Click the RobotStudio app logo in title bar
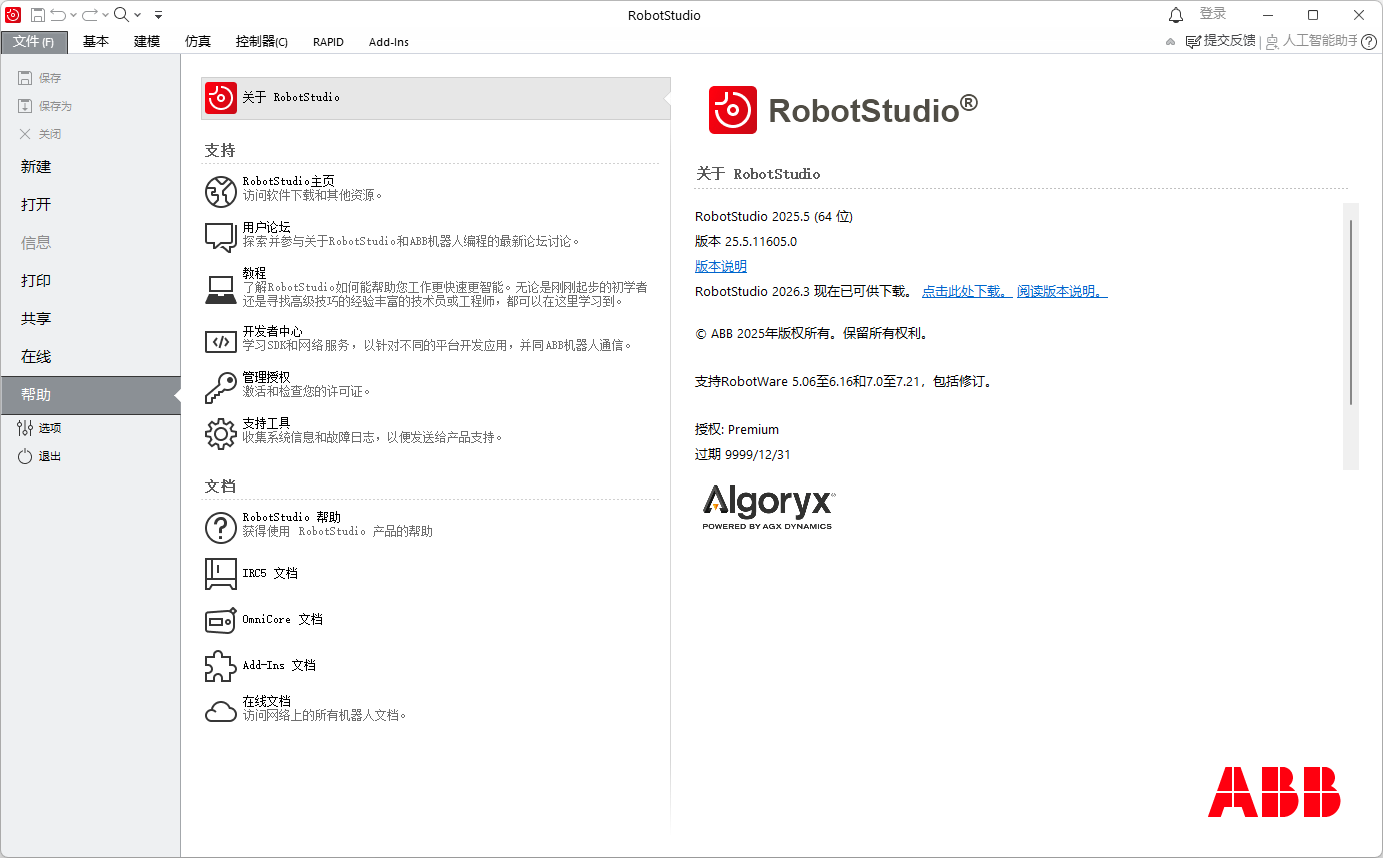Viewport: 1383px width, 858px height. pos(13,14)
